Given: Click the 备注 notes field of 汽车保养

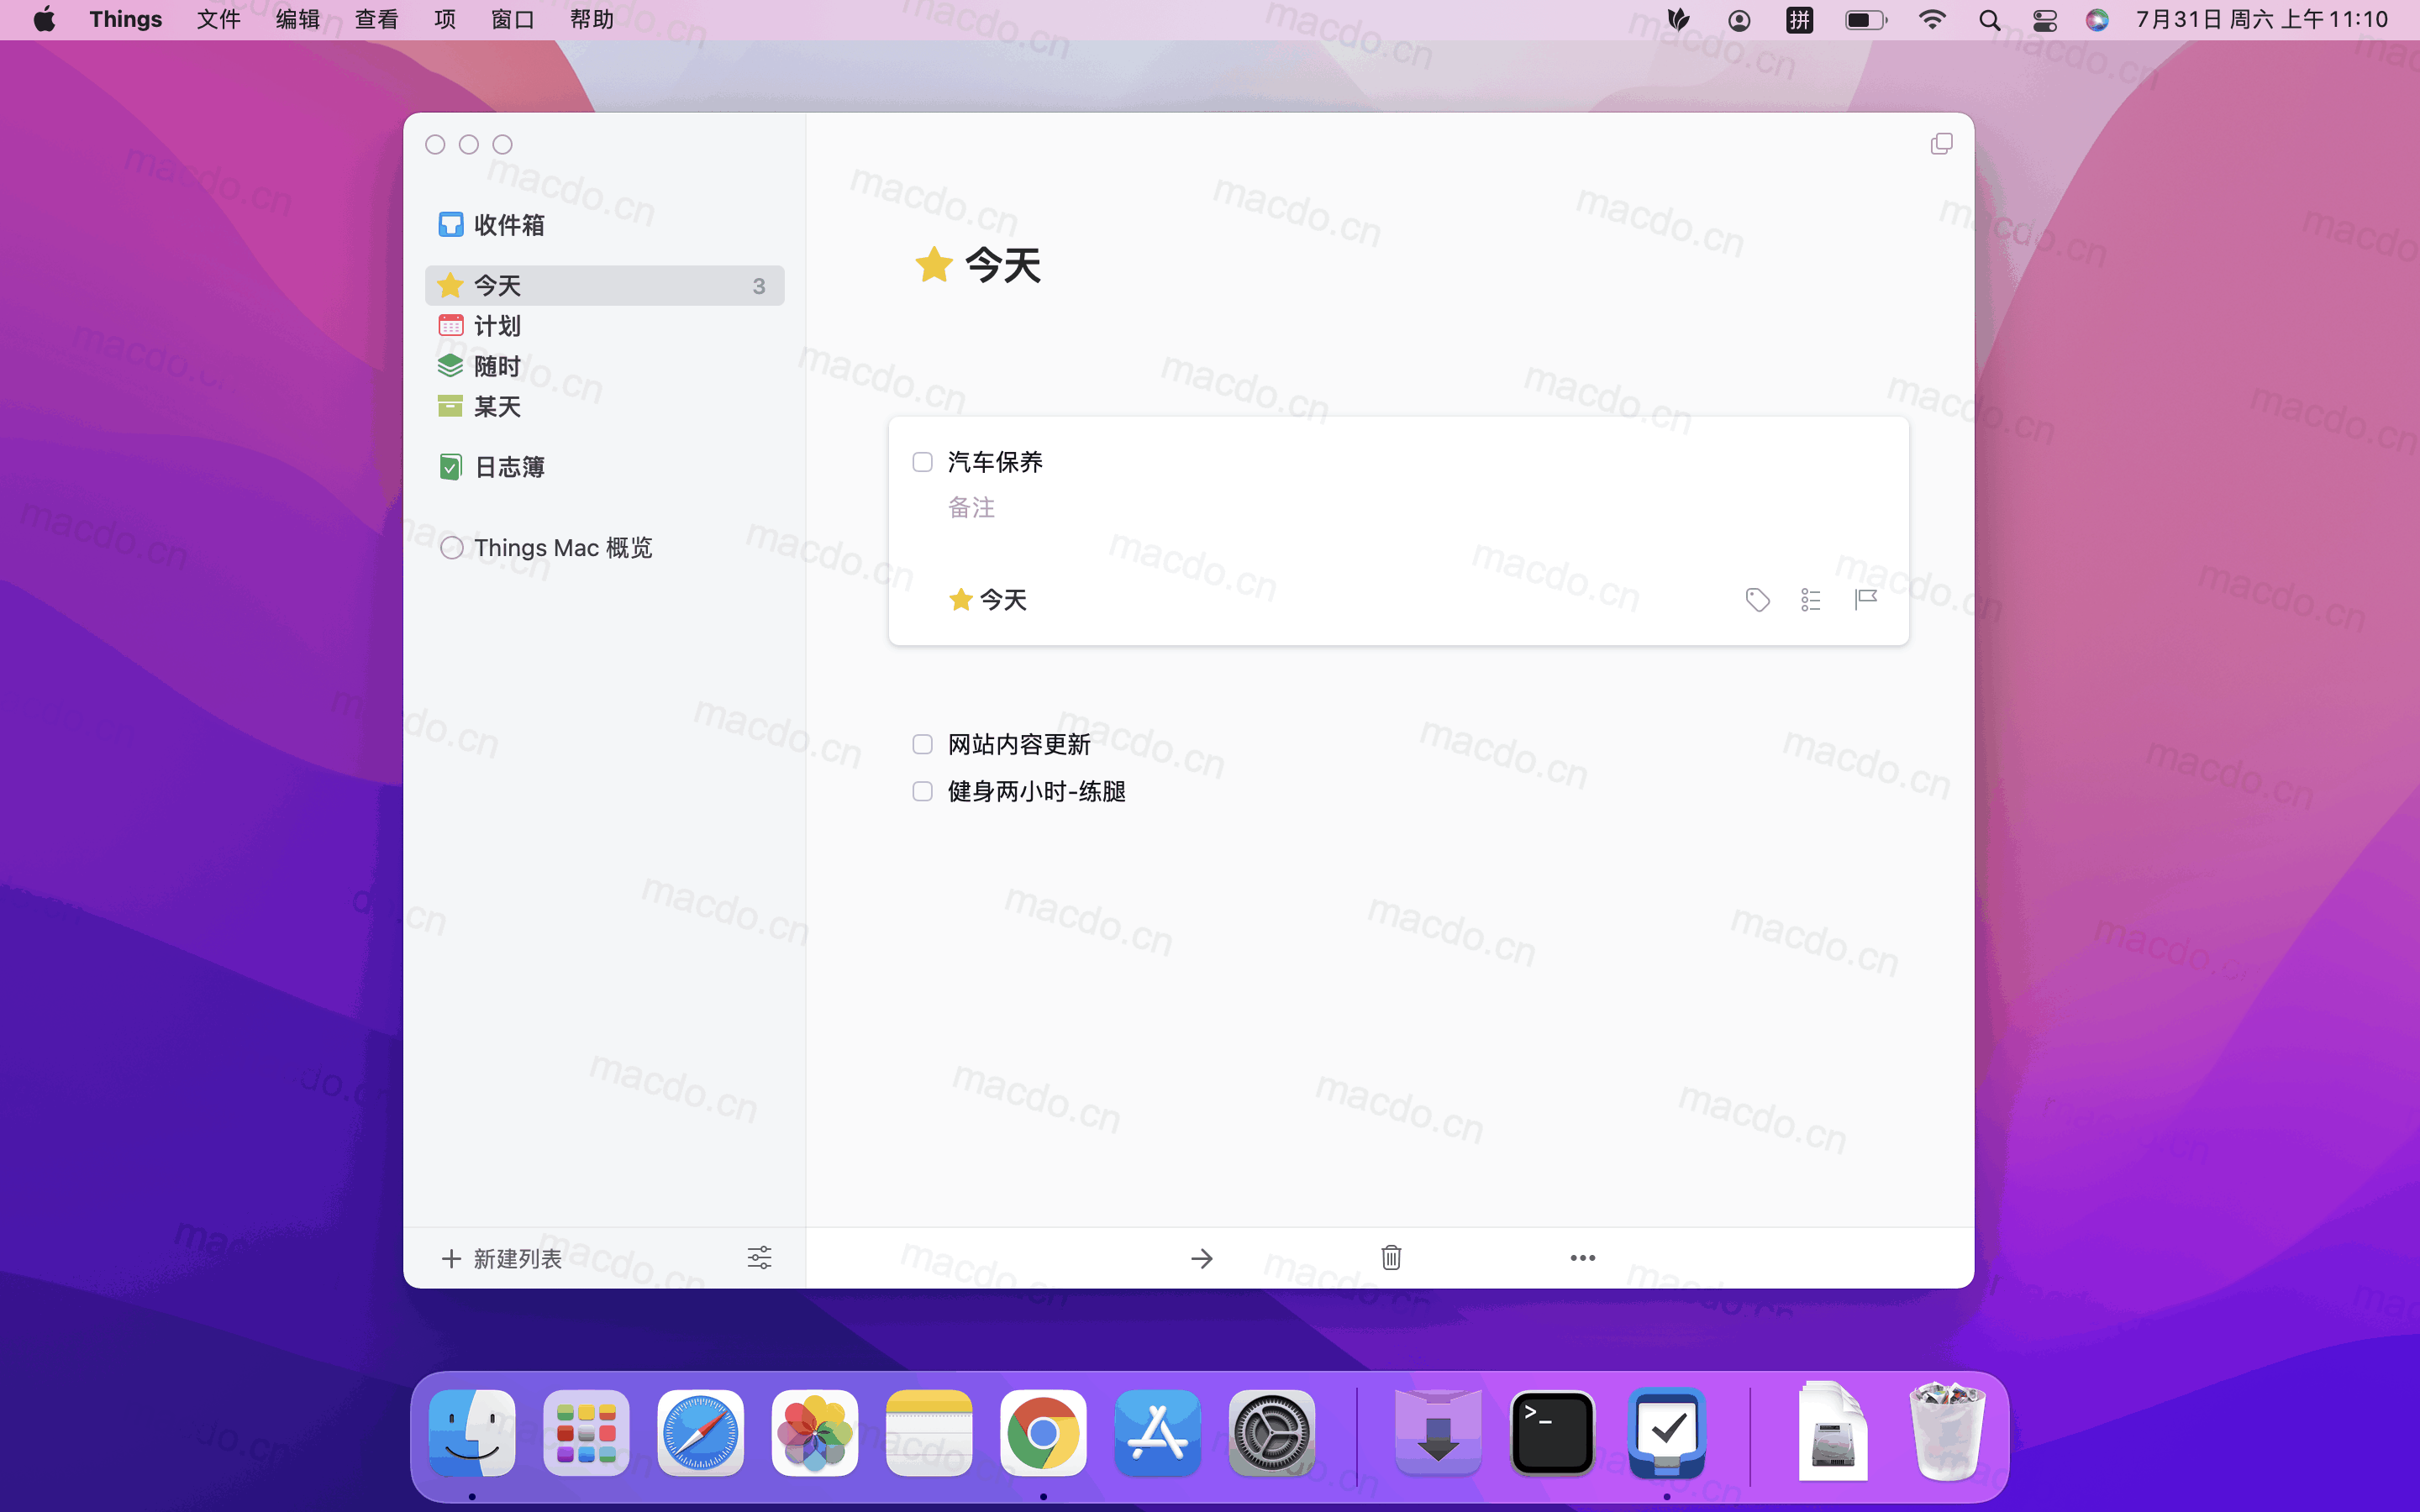Looking at the screenshot, I should [971, 507].
